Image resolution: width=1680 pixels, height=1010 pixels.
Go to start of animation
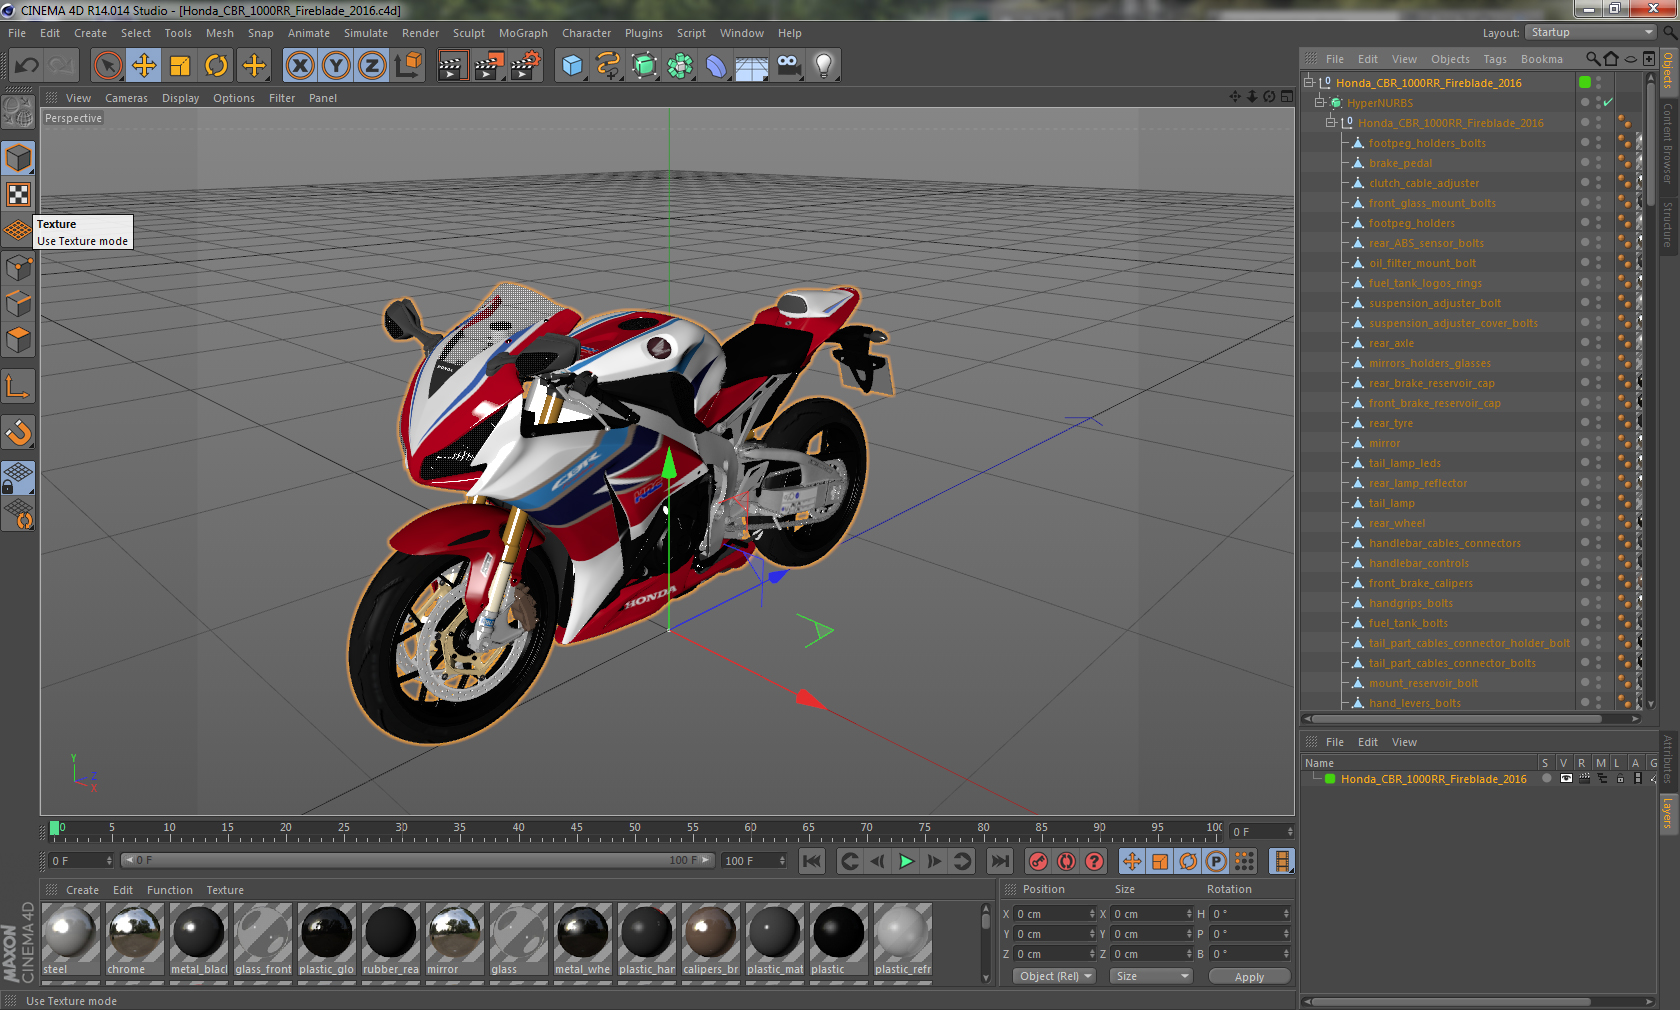coord(812,861)
